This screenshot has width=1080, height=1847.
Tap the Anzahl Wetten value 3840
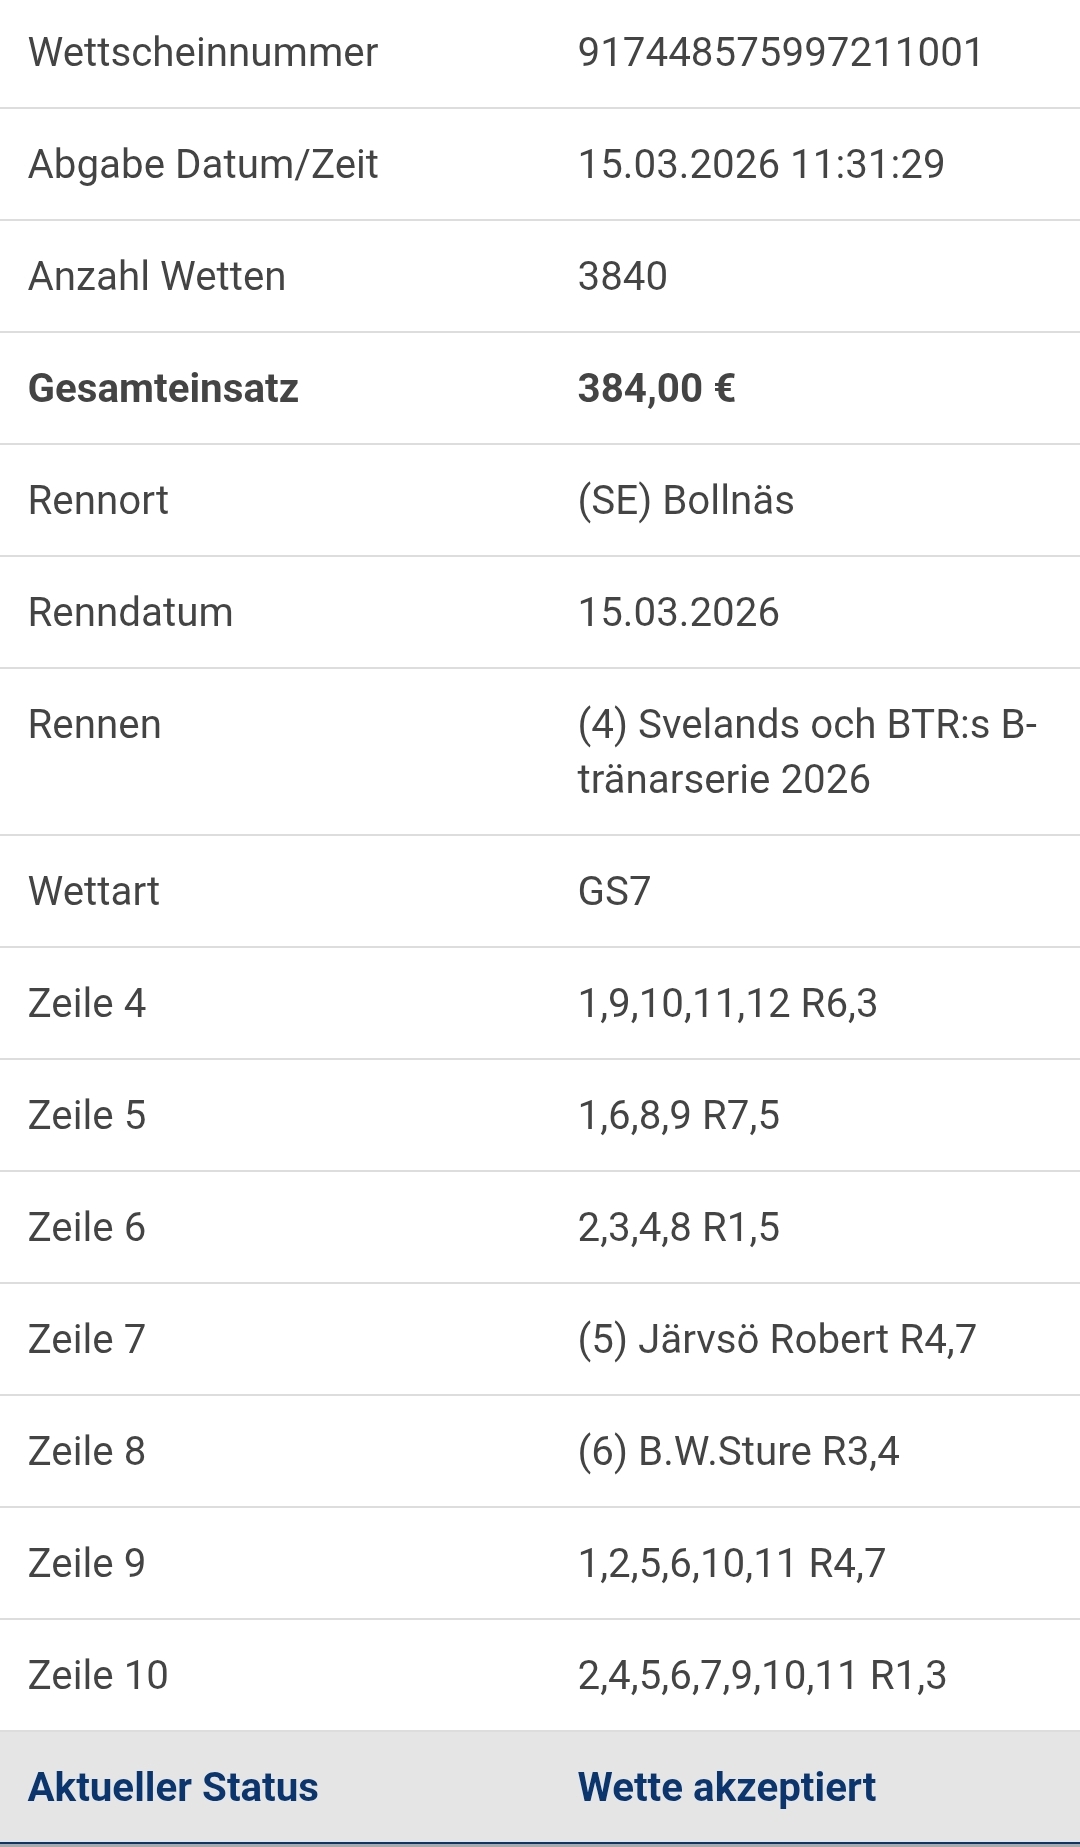click(622, 277)
